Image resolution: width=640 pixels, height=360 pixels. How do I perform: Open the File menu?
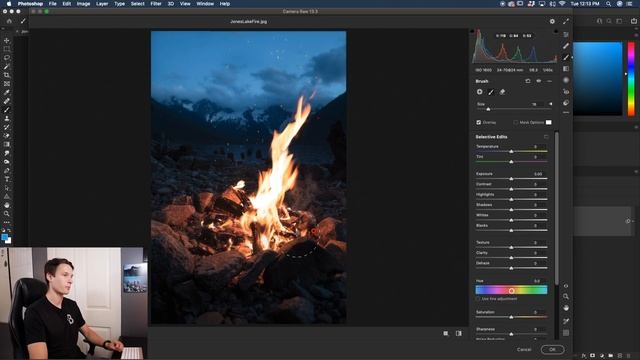pos(53,4)
